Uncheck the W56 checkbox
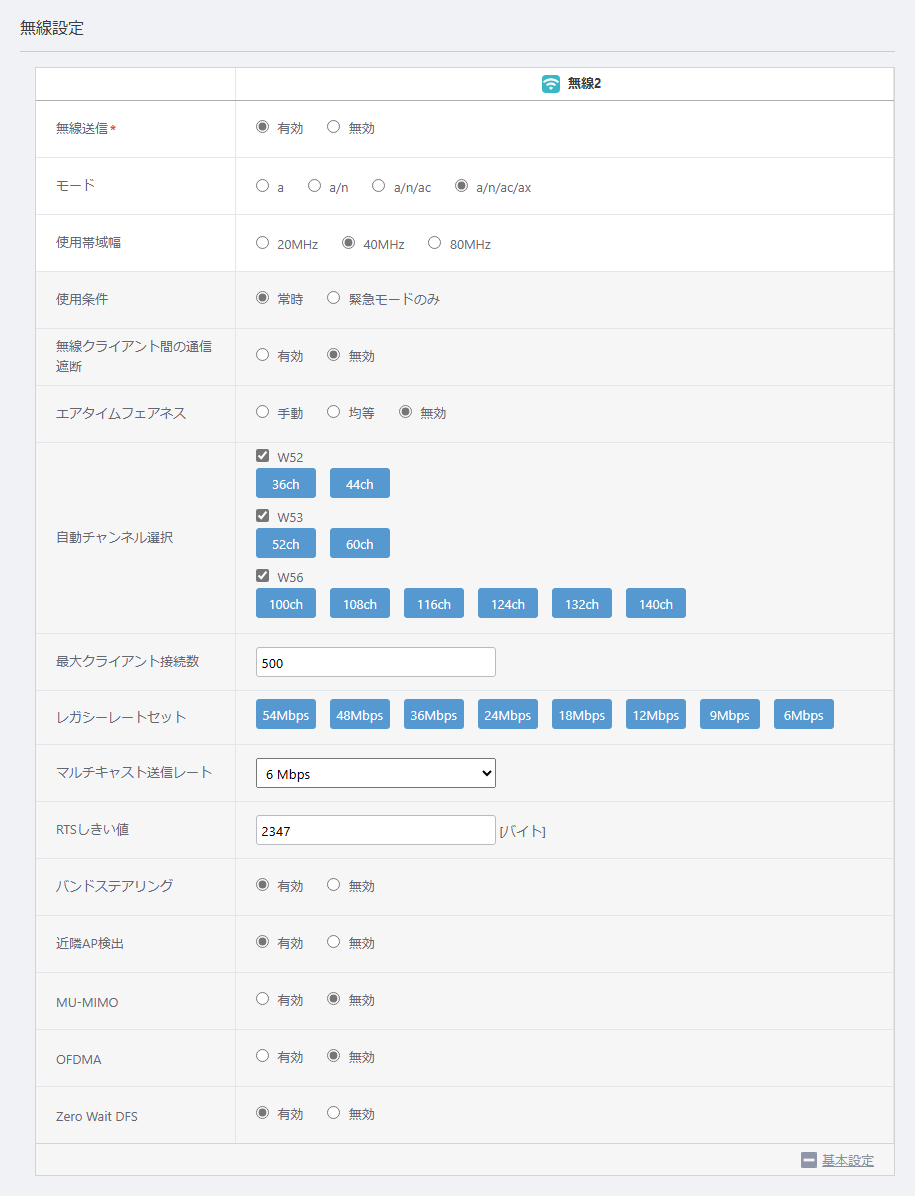Screen dimensions: 915x1196 (262, 575)
